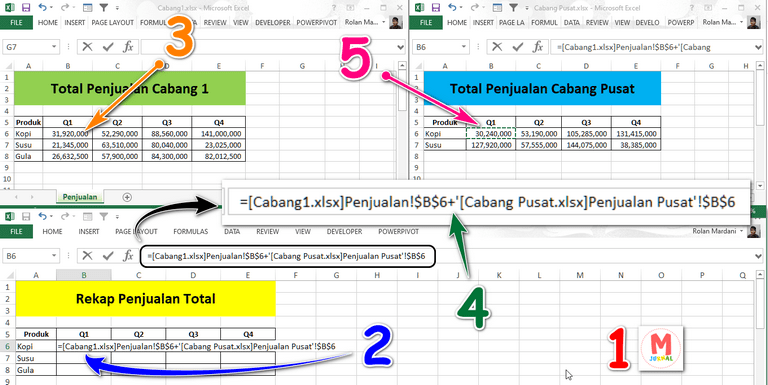The image size is (768, 385).
Task: Click funnel filter icon in Cabang Pusat toolbar
Action: coord(513,7)
